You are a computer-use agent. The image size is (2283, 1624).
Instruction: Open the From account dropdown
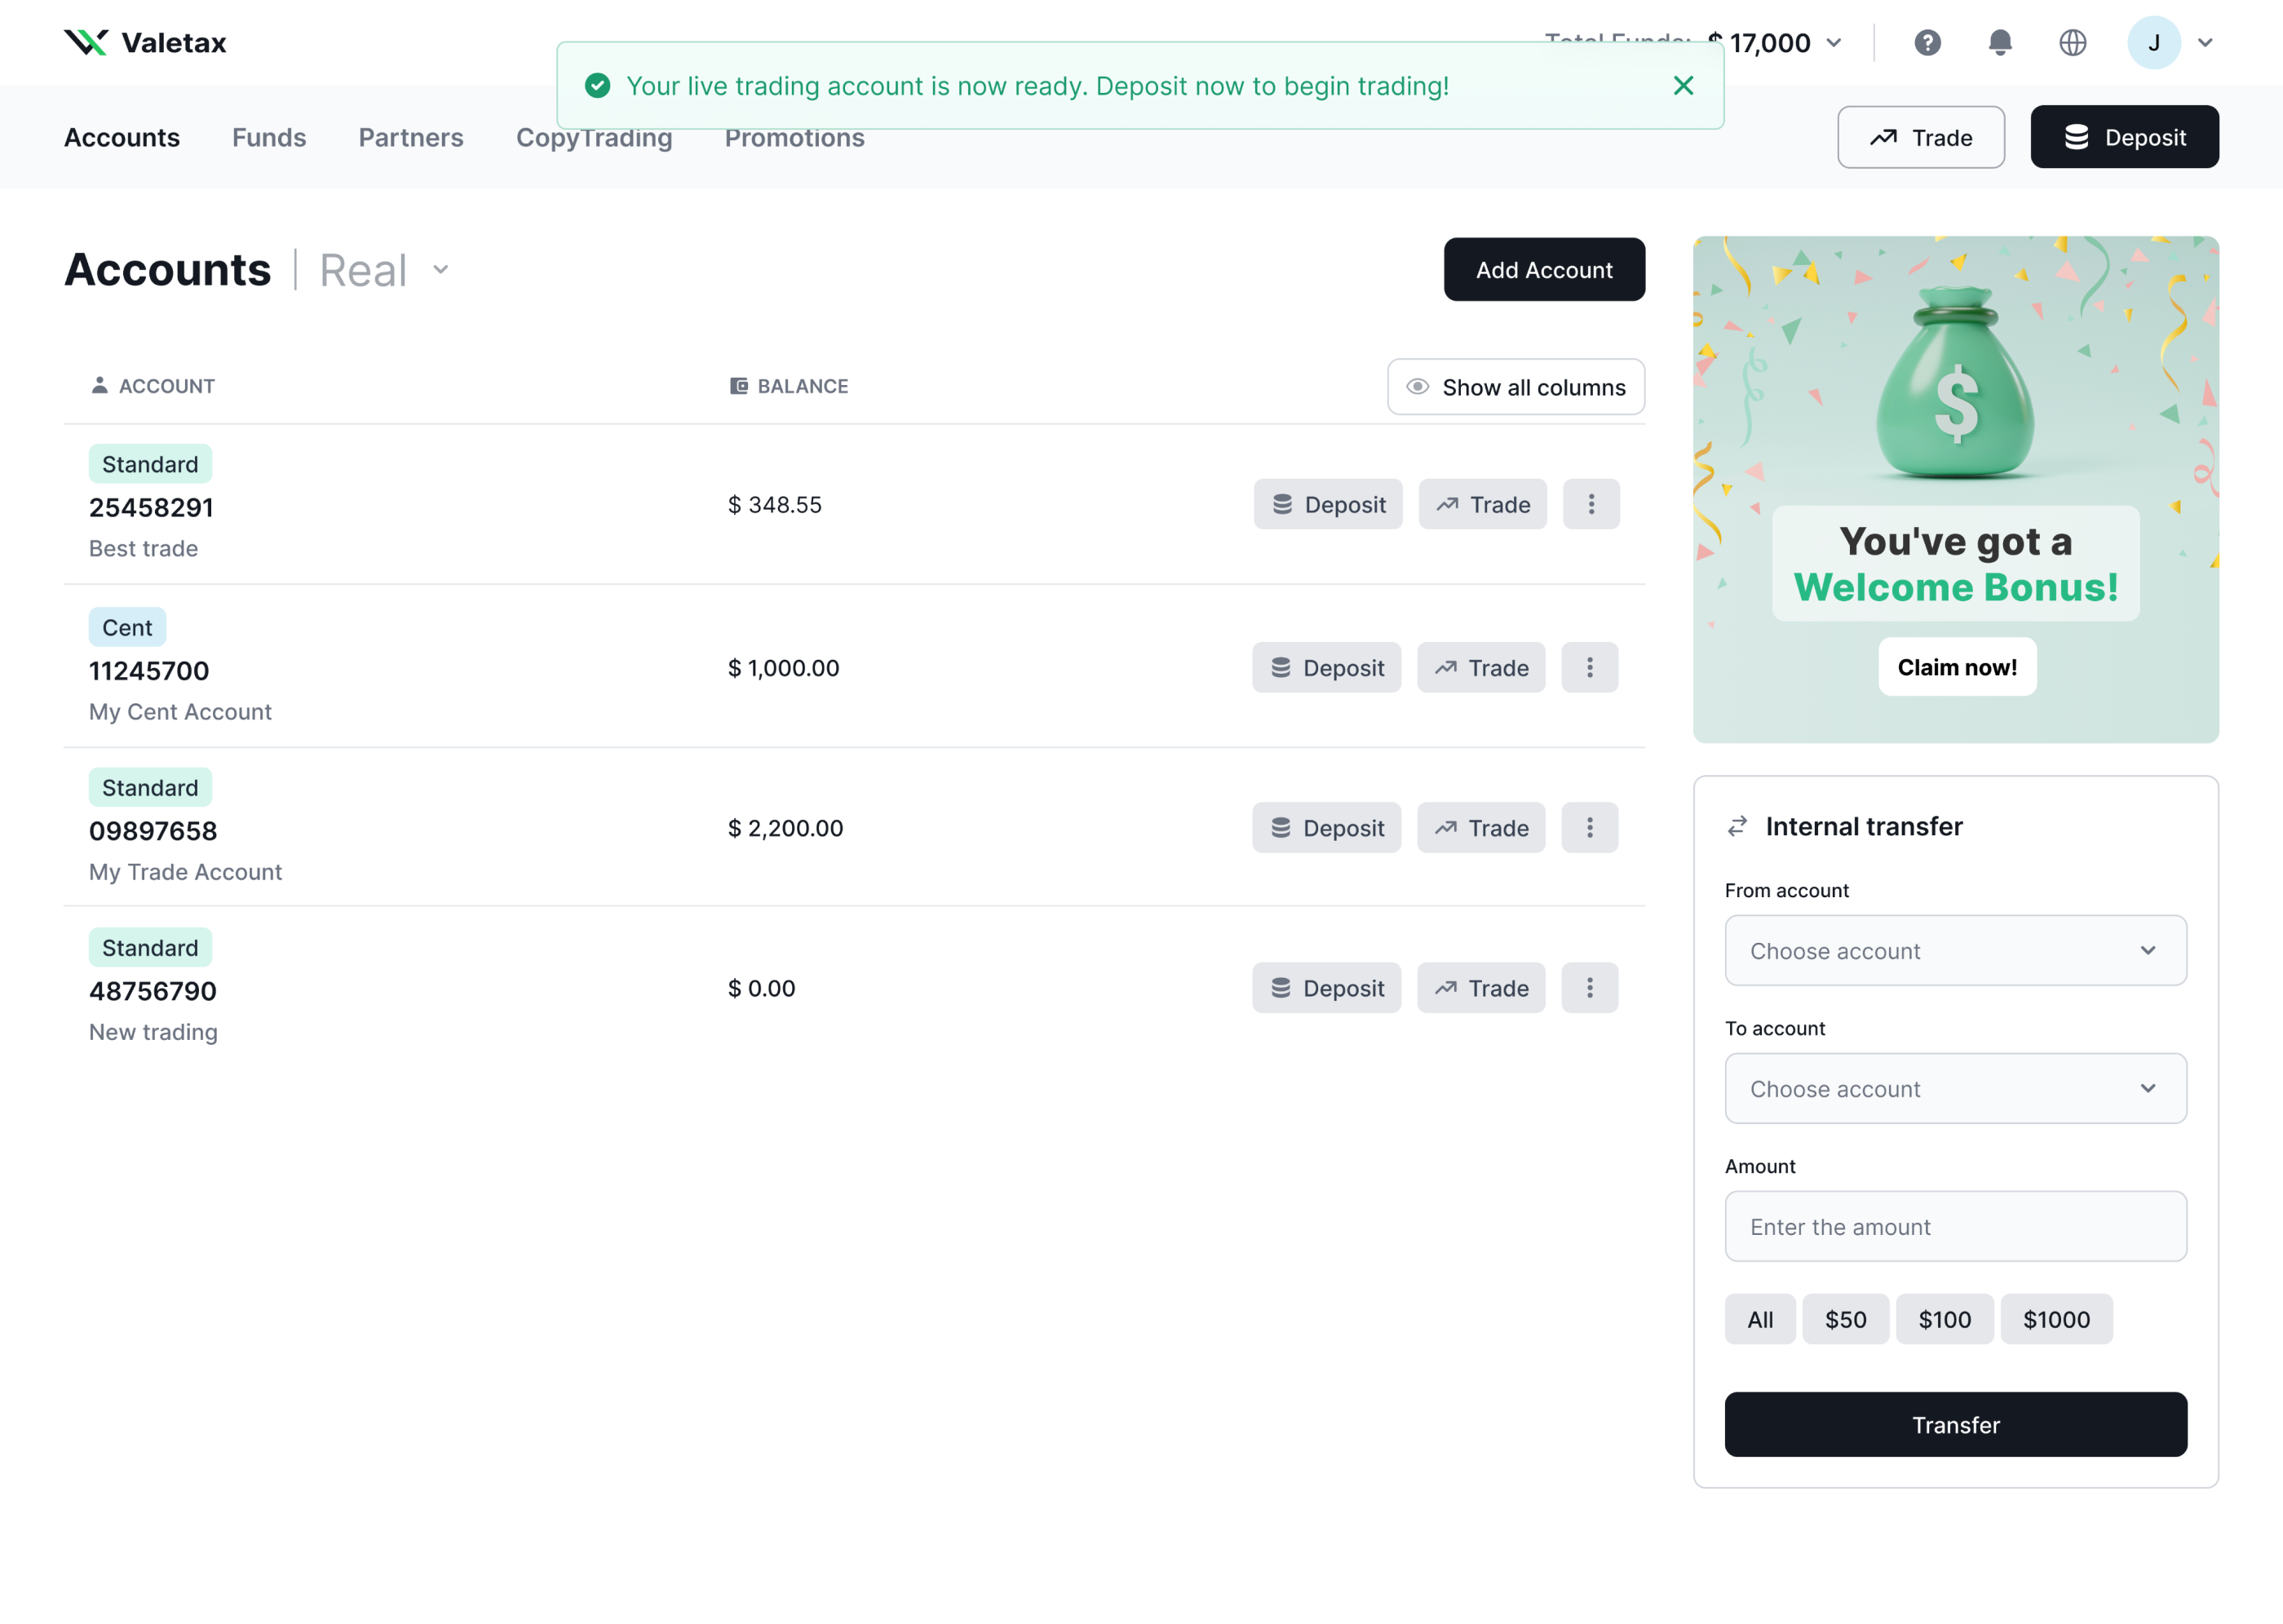pos(1955,950)
